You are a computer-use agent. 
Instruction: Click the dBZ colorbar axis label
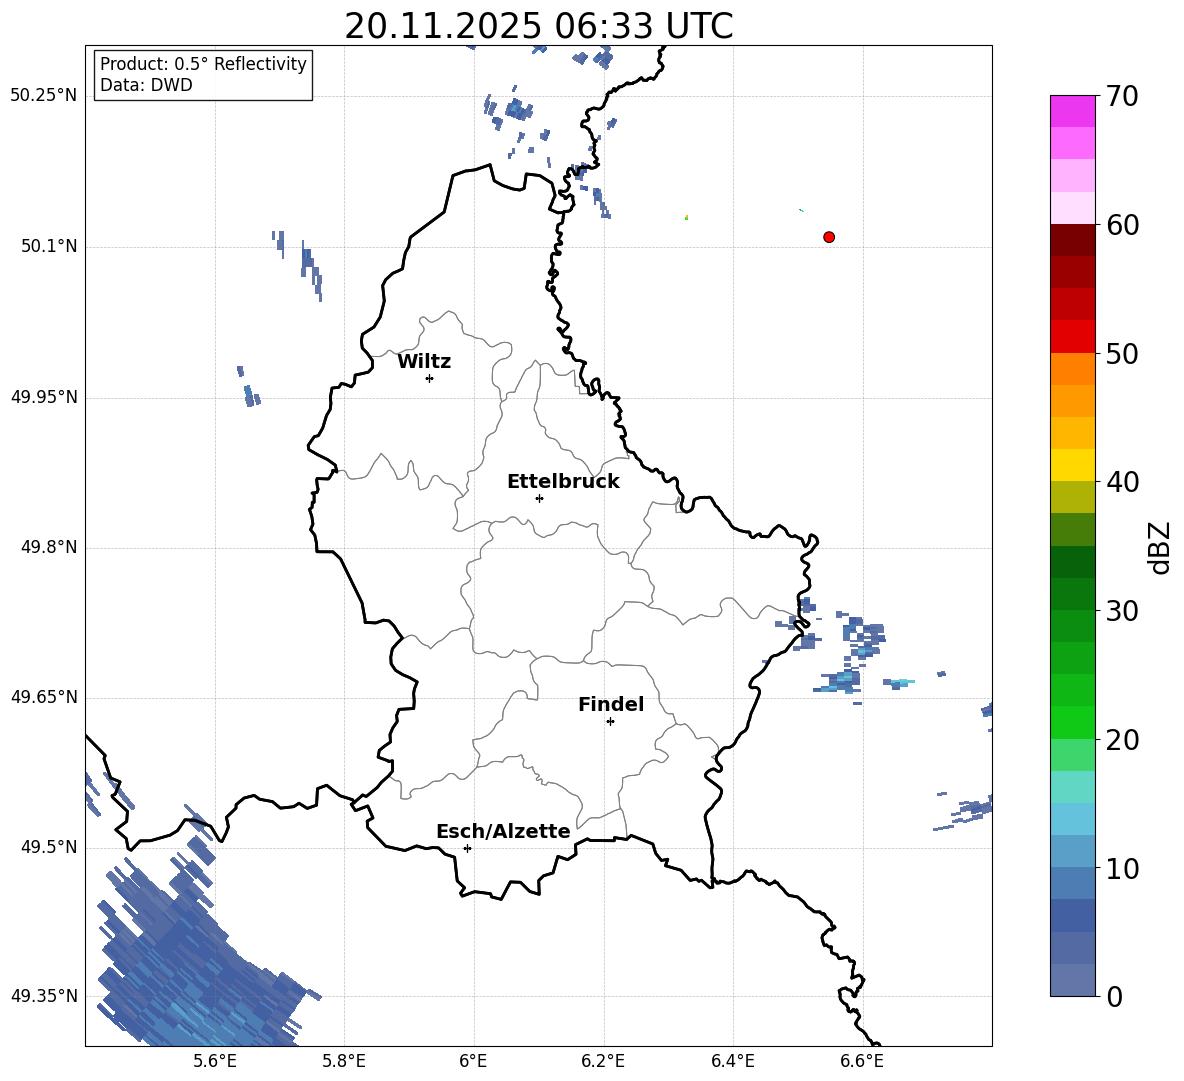coord(1159,547)
